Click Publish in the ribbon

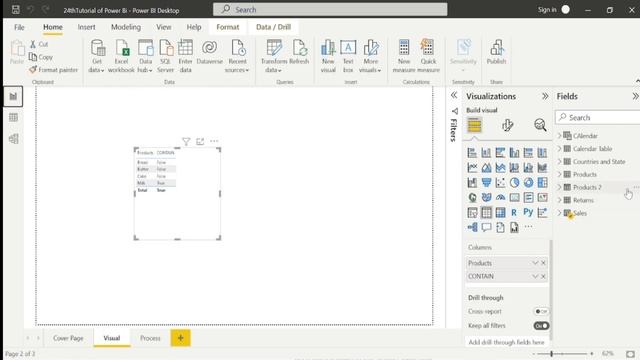coord(496,53)
